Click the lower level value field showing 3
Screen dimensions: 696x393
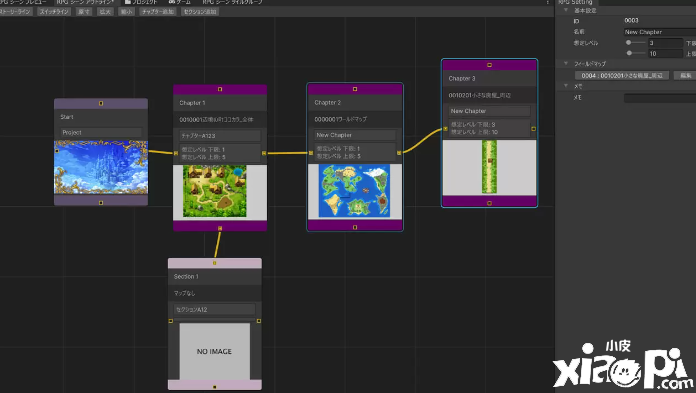coord(665,43)
